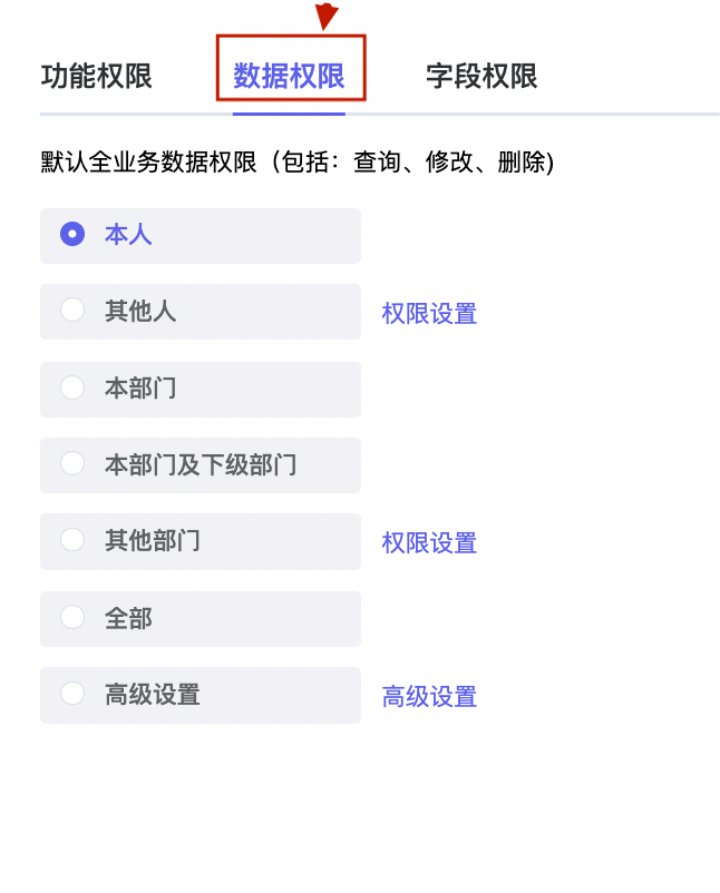Viewport: 720px width, 893px height.
Task: Pick the 本部门及下级部门 radio button circle
Action: (x=72, y=464)
